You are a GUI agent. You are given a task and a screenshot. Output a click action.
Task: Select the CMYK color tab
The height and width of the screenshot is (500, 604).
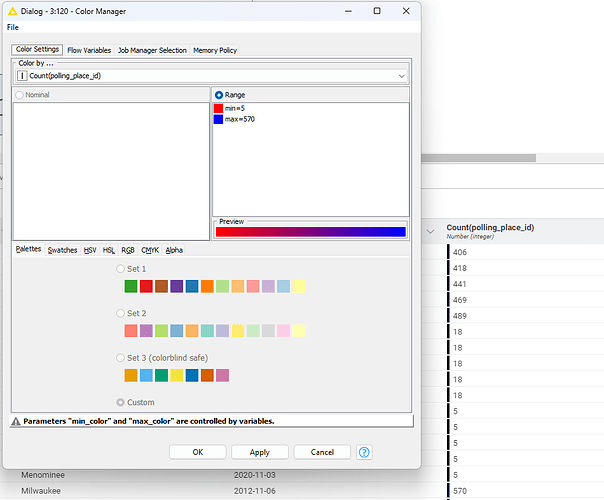tap(150, 250)
